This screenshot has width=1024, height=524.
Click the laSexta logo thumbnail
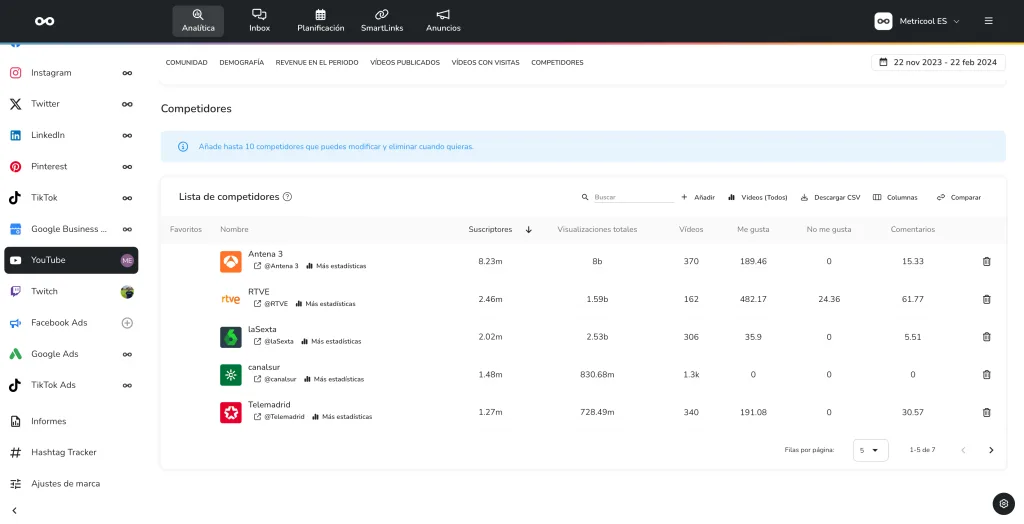[231, 337]
